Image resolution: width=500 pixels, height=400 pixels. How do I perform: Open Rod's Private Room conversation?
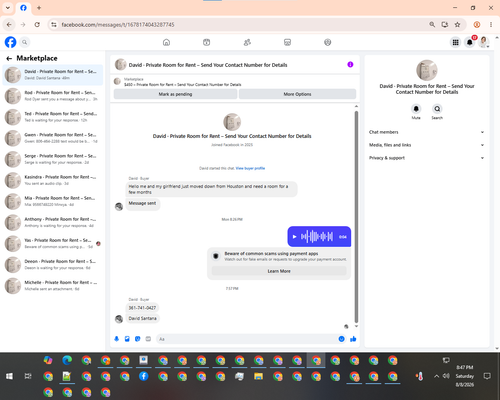coord(53,96)
